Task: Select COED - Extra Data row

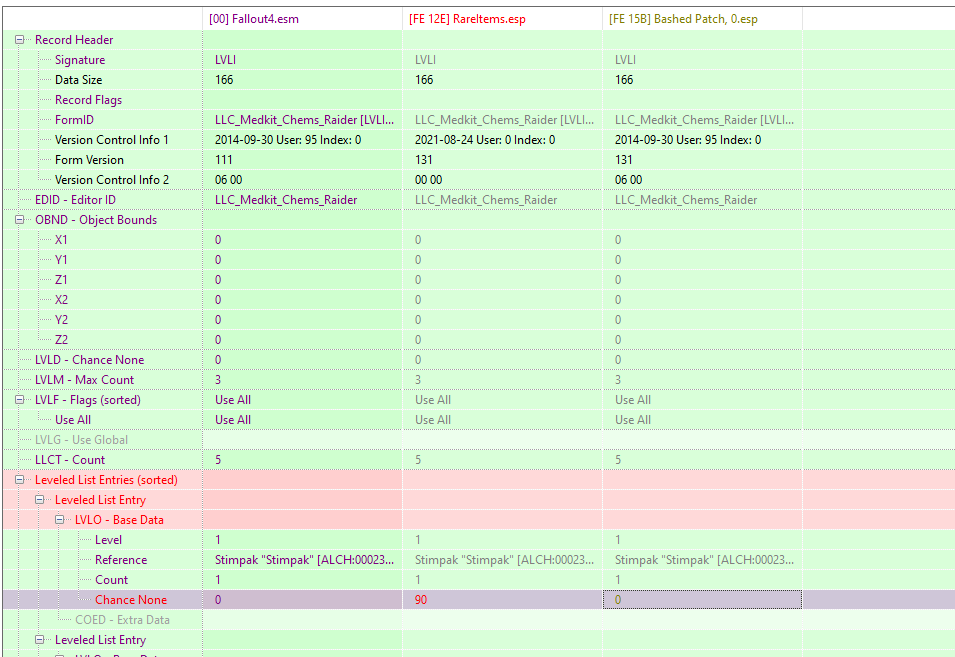Action: pyautogui.click(x=122, y=620)
